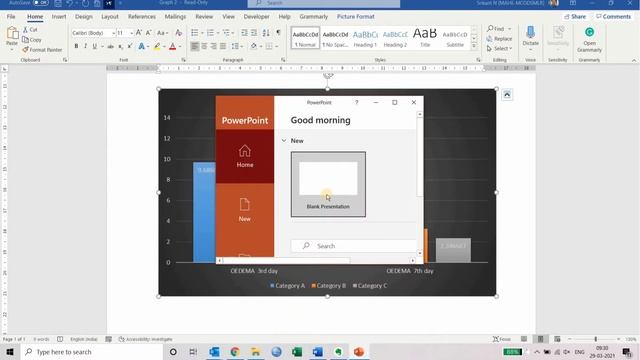Click the Undo icon

[69, 3]
